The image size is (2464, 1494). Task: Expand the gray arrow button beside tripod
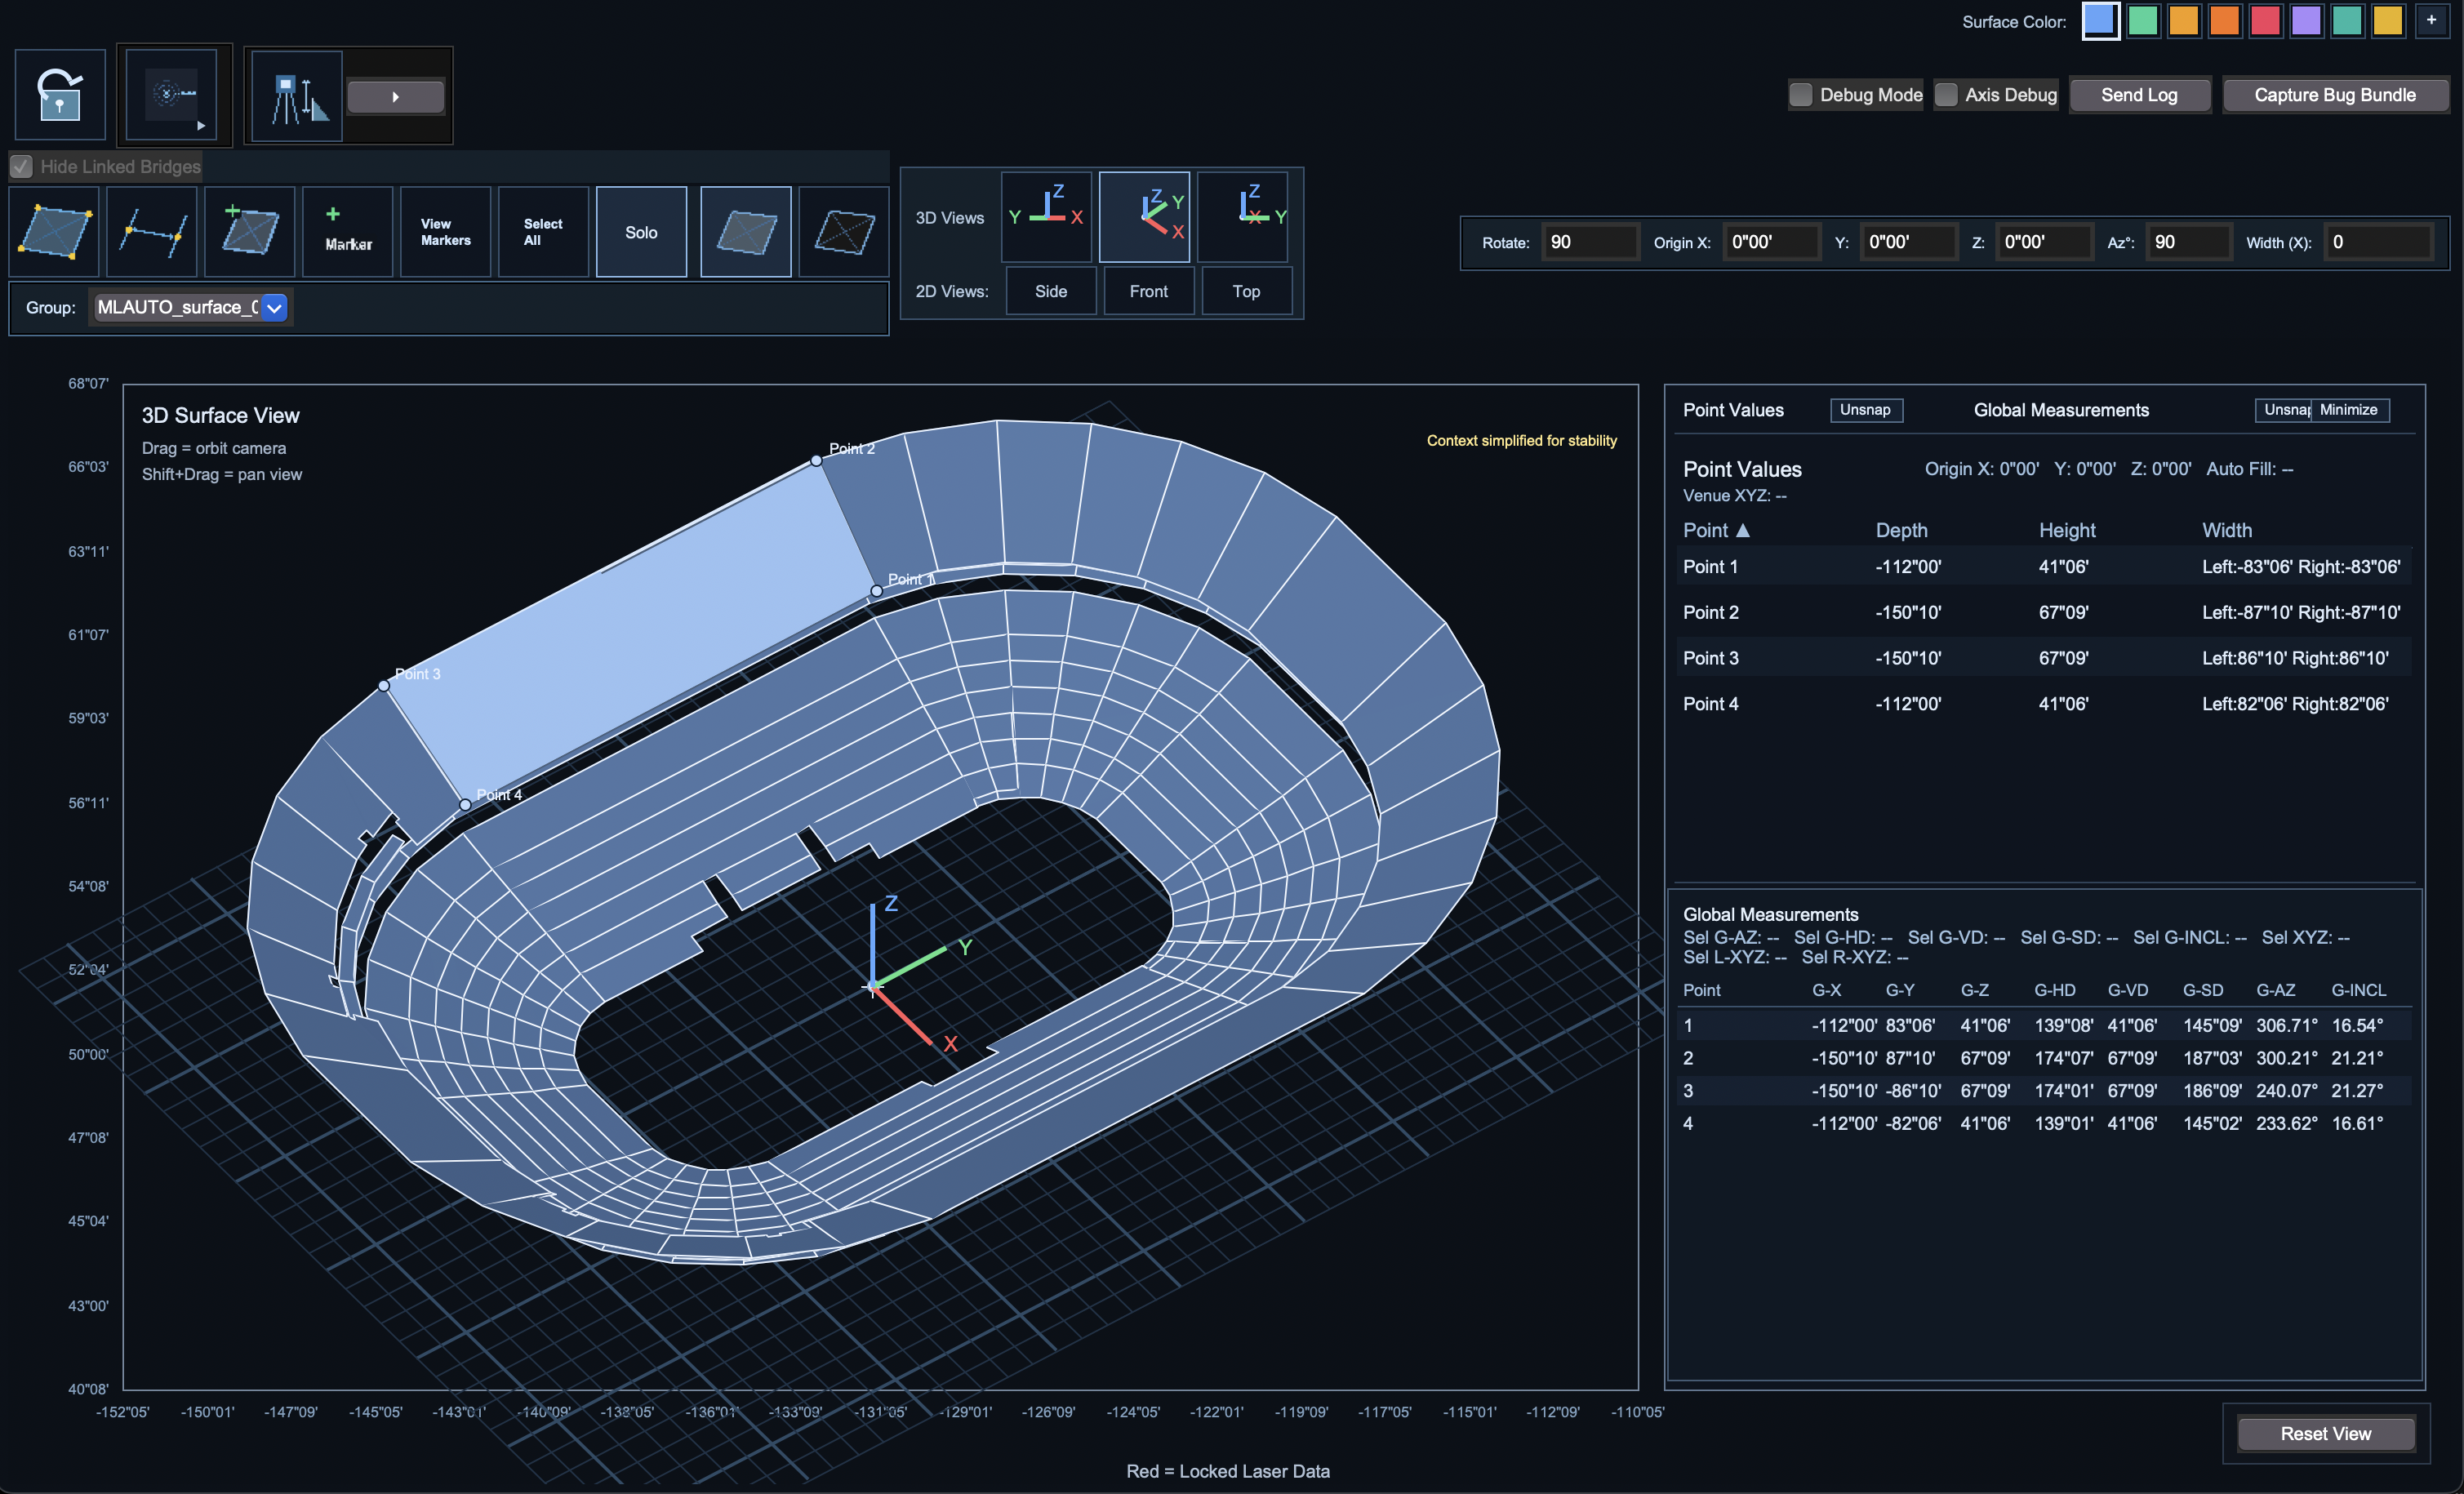pos(395,97)
